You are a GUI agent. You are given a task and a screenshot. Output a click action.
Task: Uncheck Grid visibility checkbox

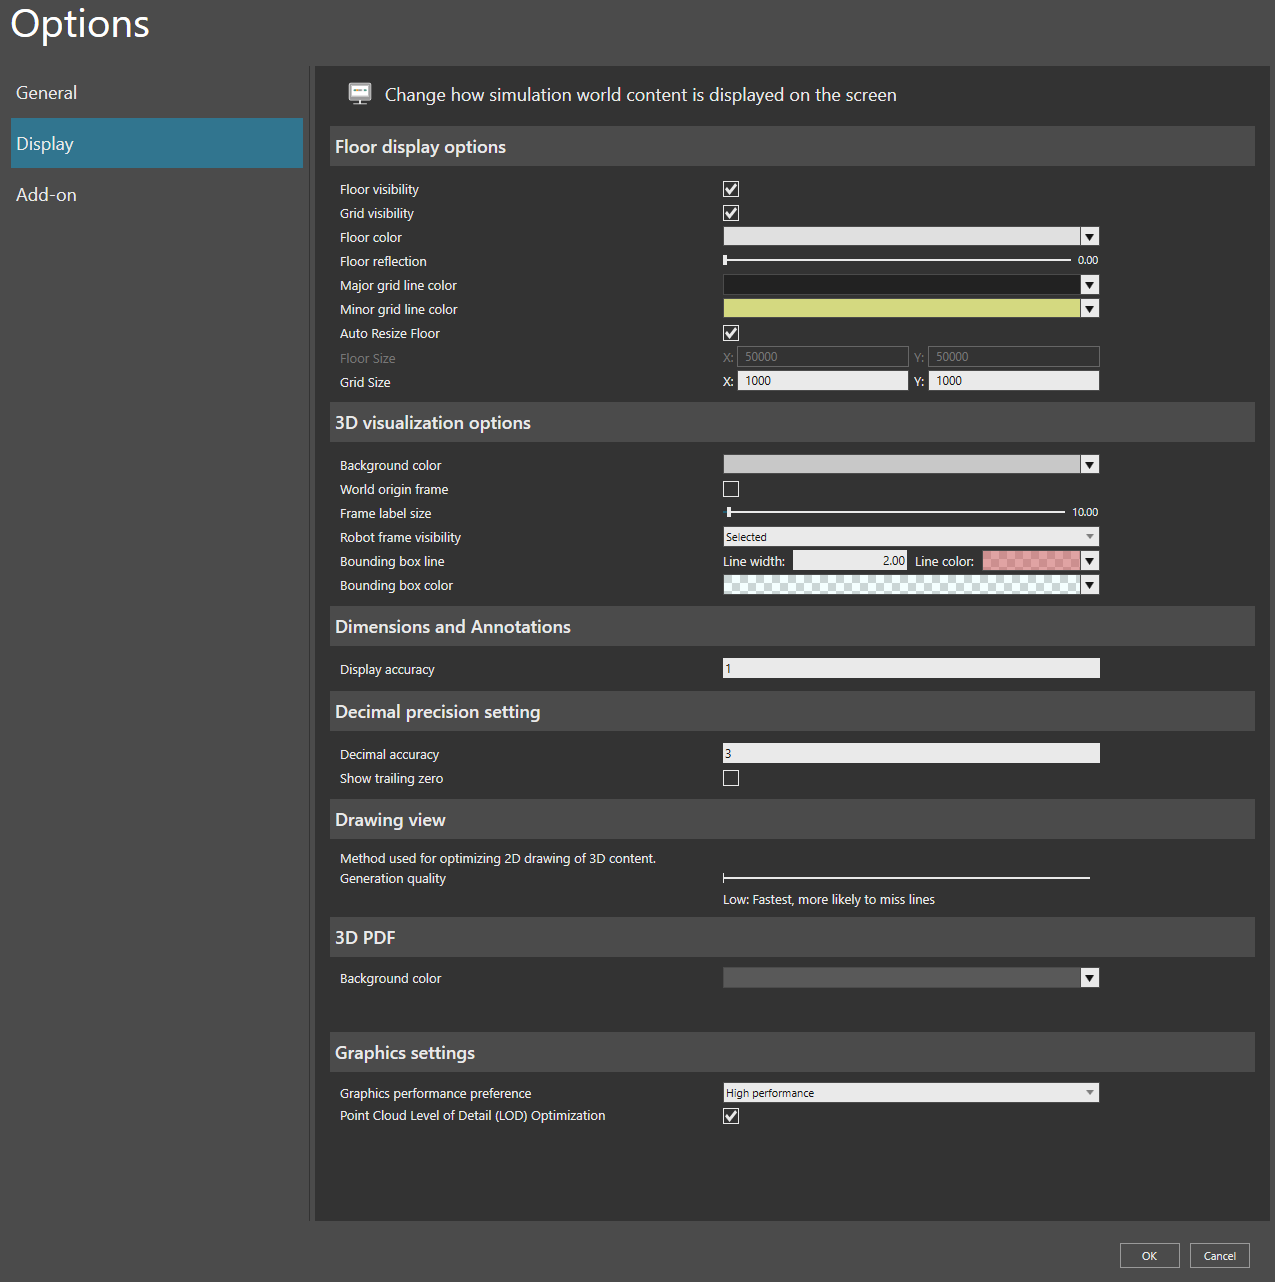(x=731, y=213)
